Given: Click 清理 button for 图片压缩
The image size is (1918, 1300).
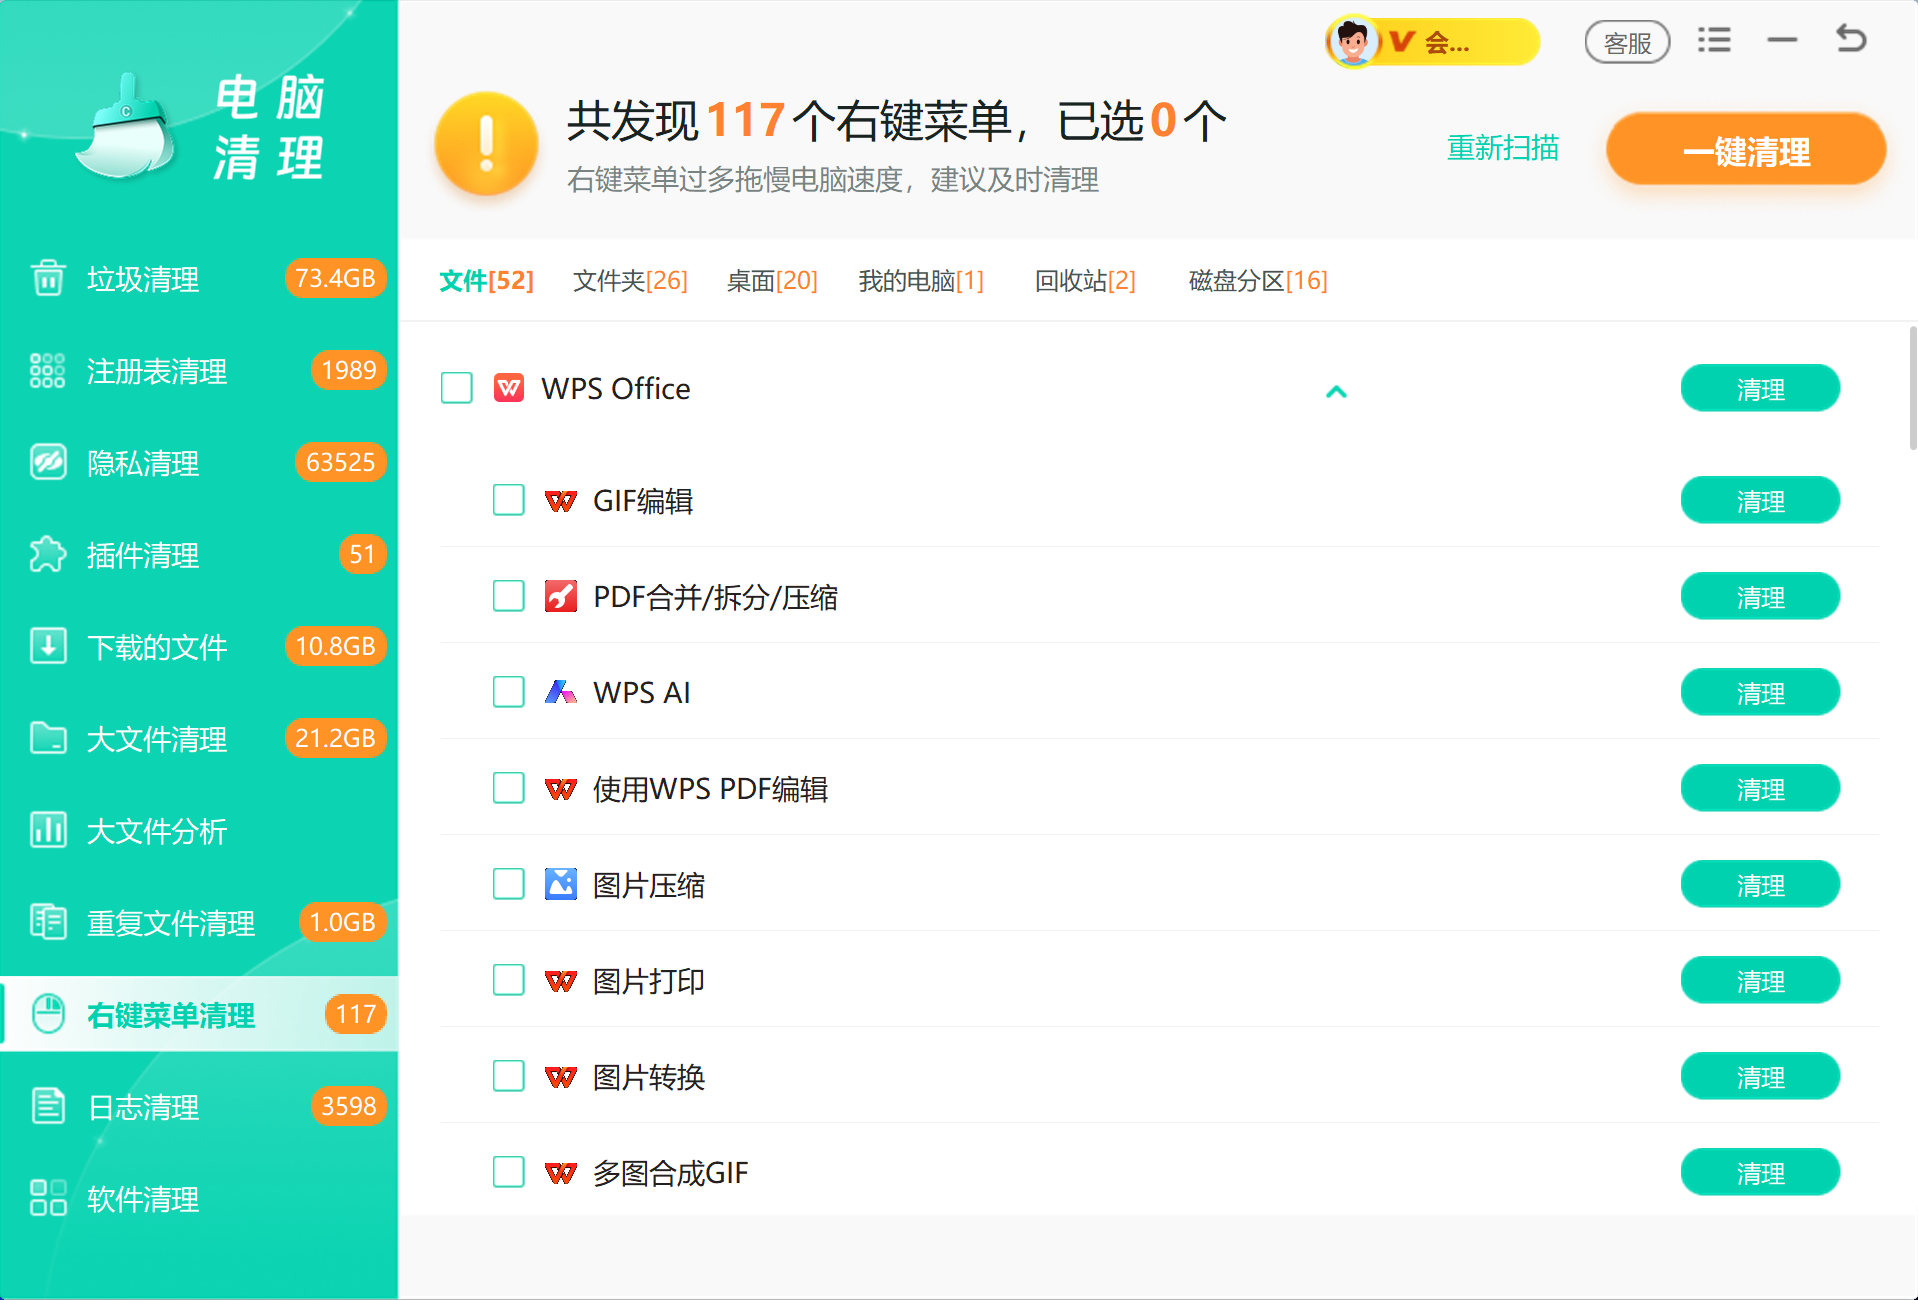Looking at the screenshot, I should (x=1760, y=884).
